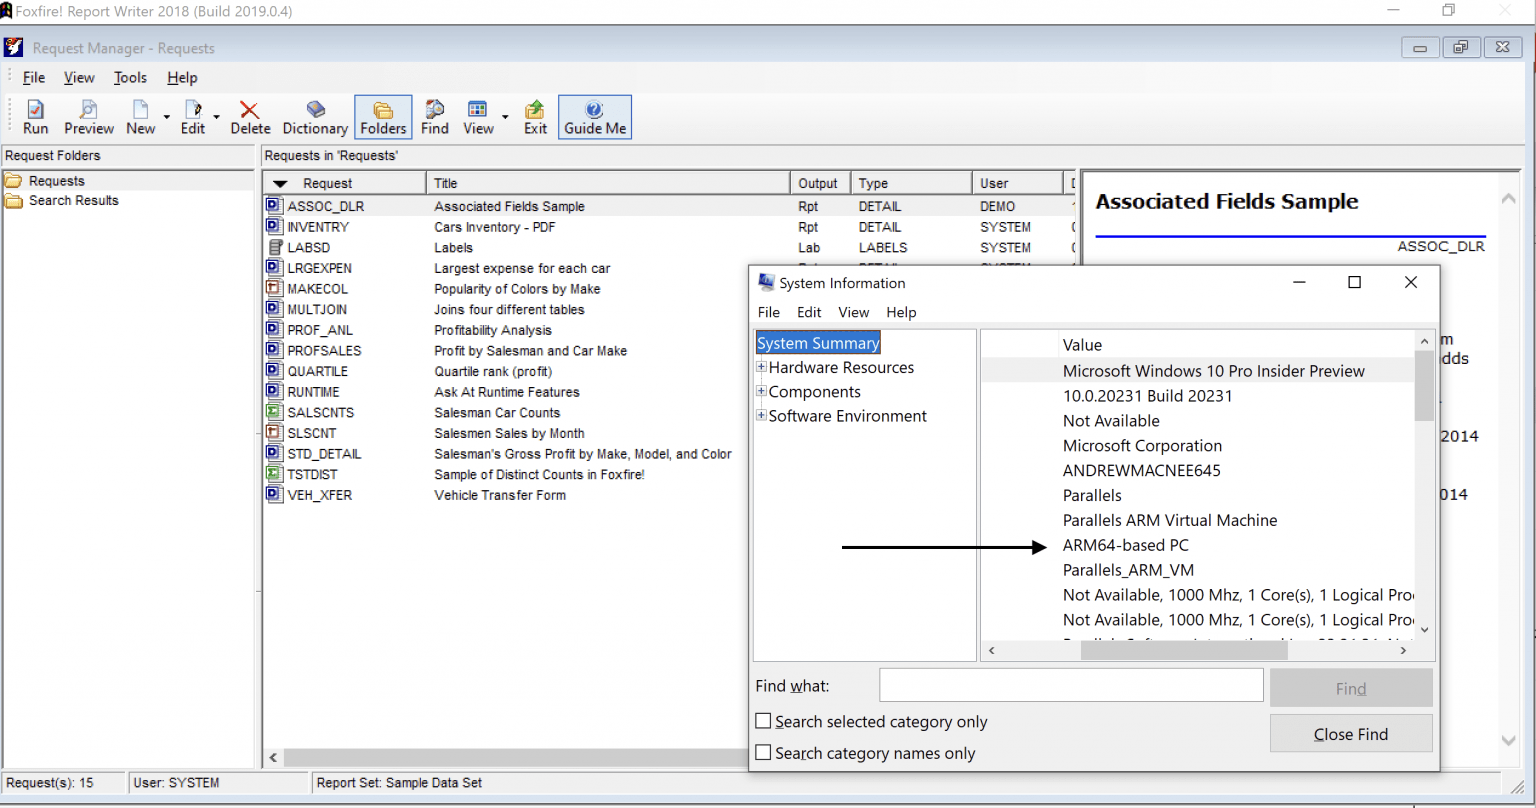
Task: Open the Find tool in toolbar
Action: (434, 117)
